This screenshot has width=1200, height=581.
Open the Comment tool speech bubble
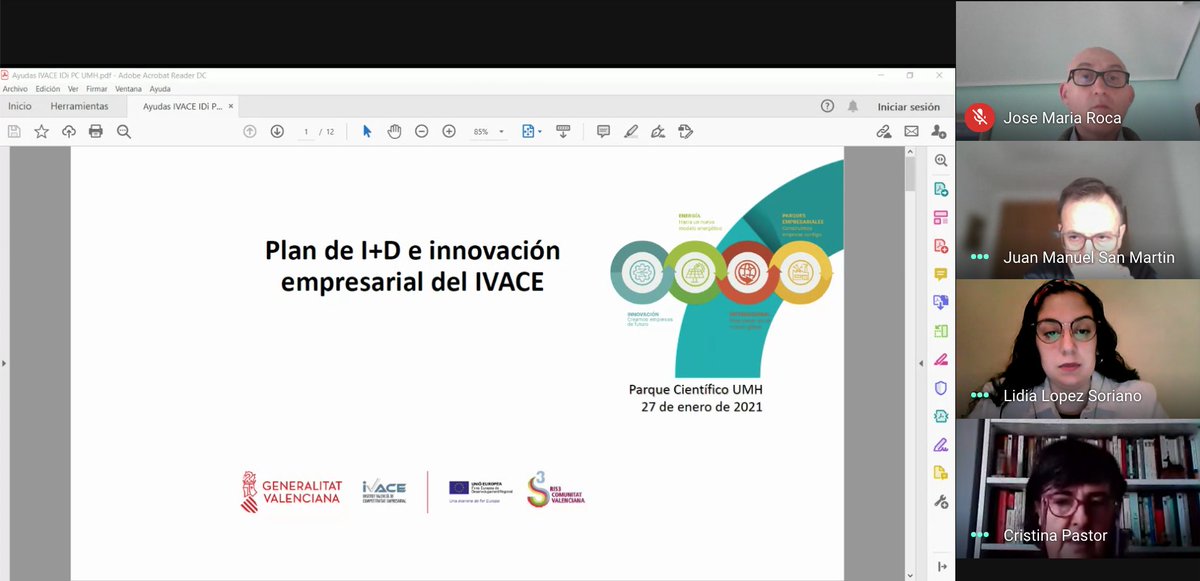pyautogui.click(x=602, y=131)
